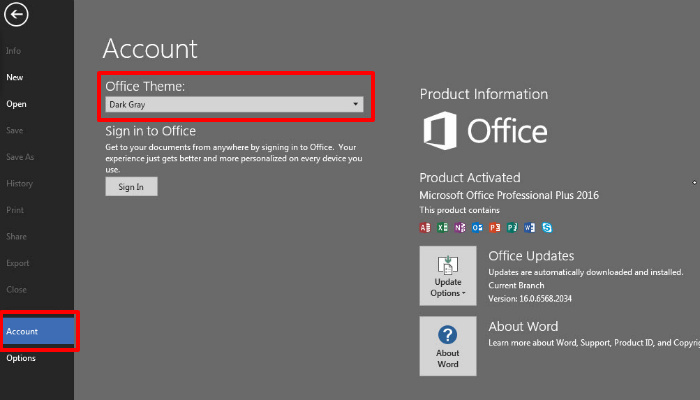Click the Sign In button
The height and width of the screenshot is (400, 700).
(131, 187)
